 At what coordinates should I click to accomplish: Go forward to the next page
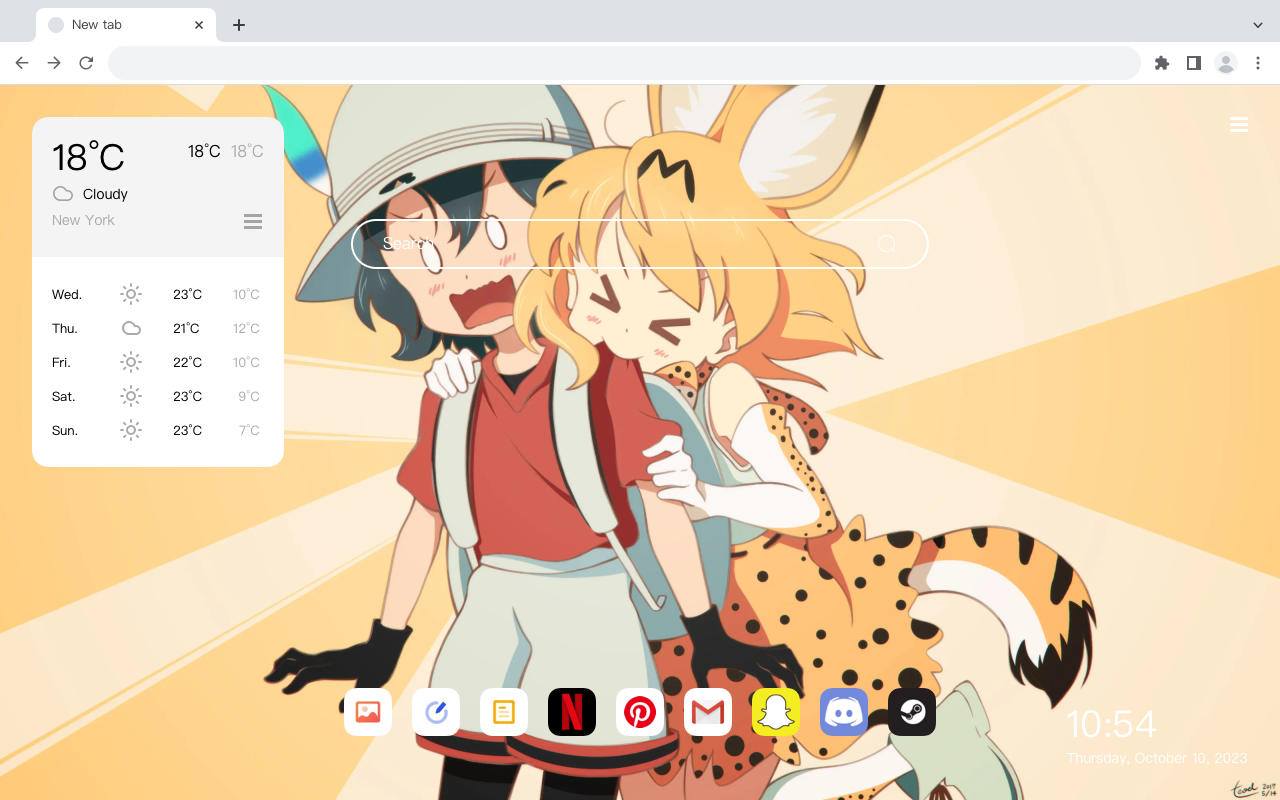point(54,63)
